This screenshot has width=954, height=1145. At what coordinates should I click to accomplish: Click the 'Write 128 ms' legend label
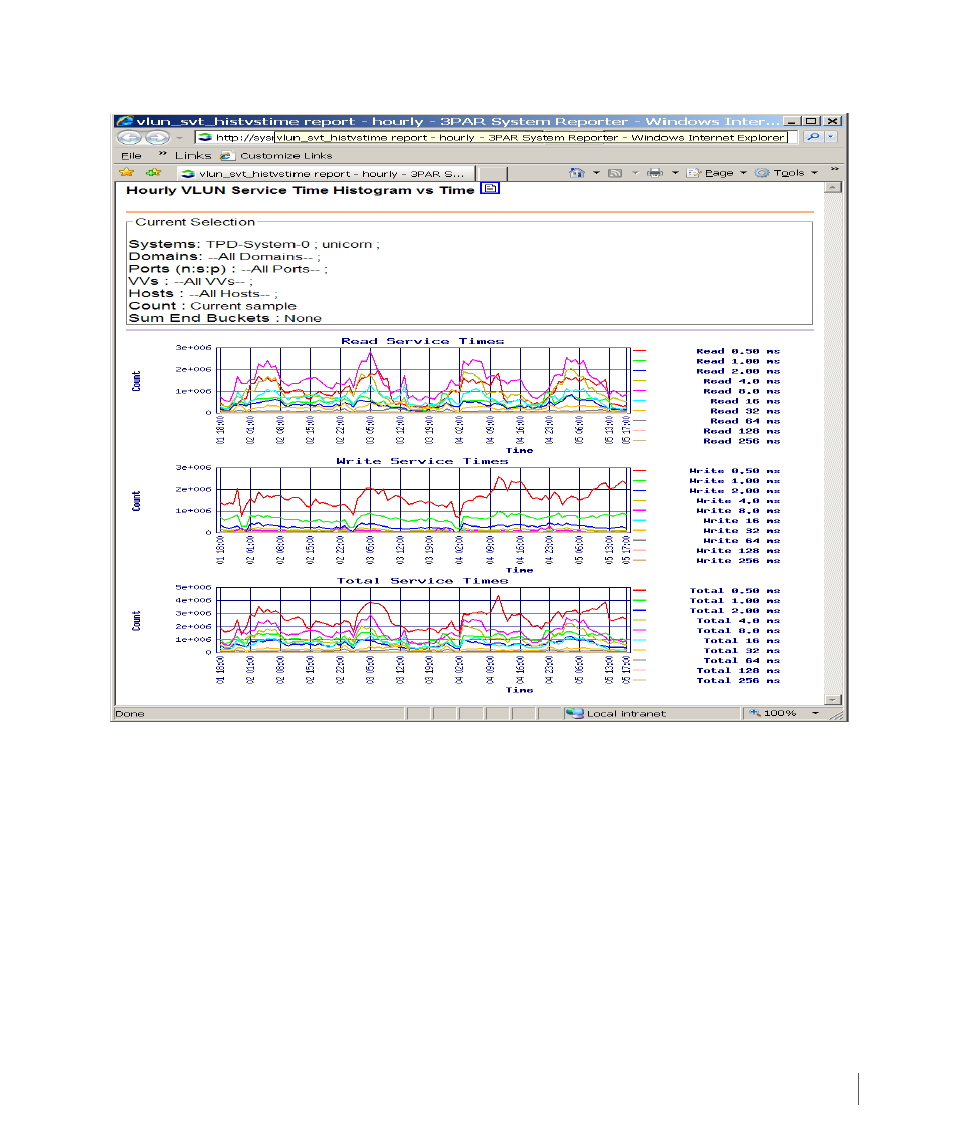pyautogui.click(x=738, y=551)
